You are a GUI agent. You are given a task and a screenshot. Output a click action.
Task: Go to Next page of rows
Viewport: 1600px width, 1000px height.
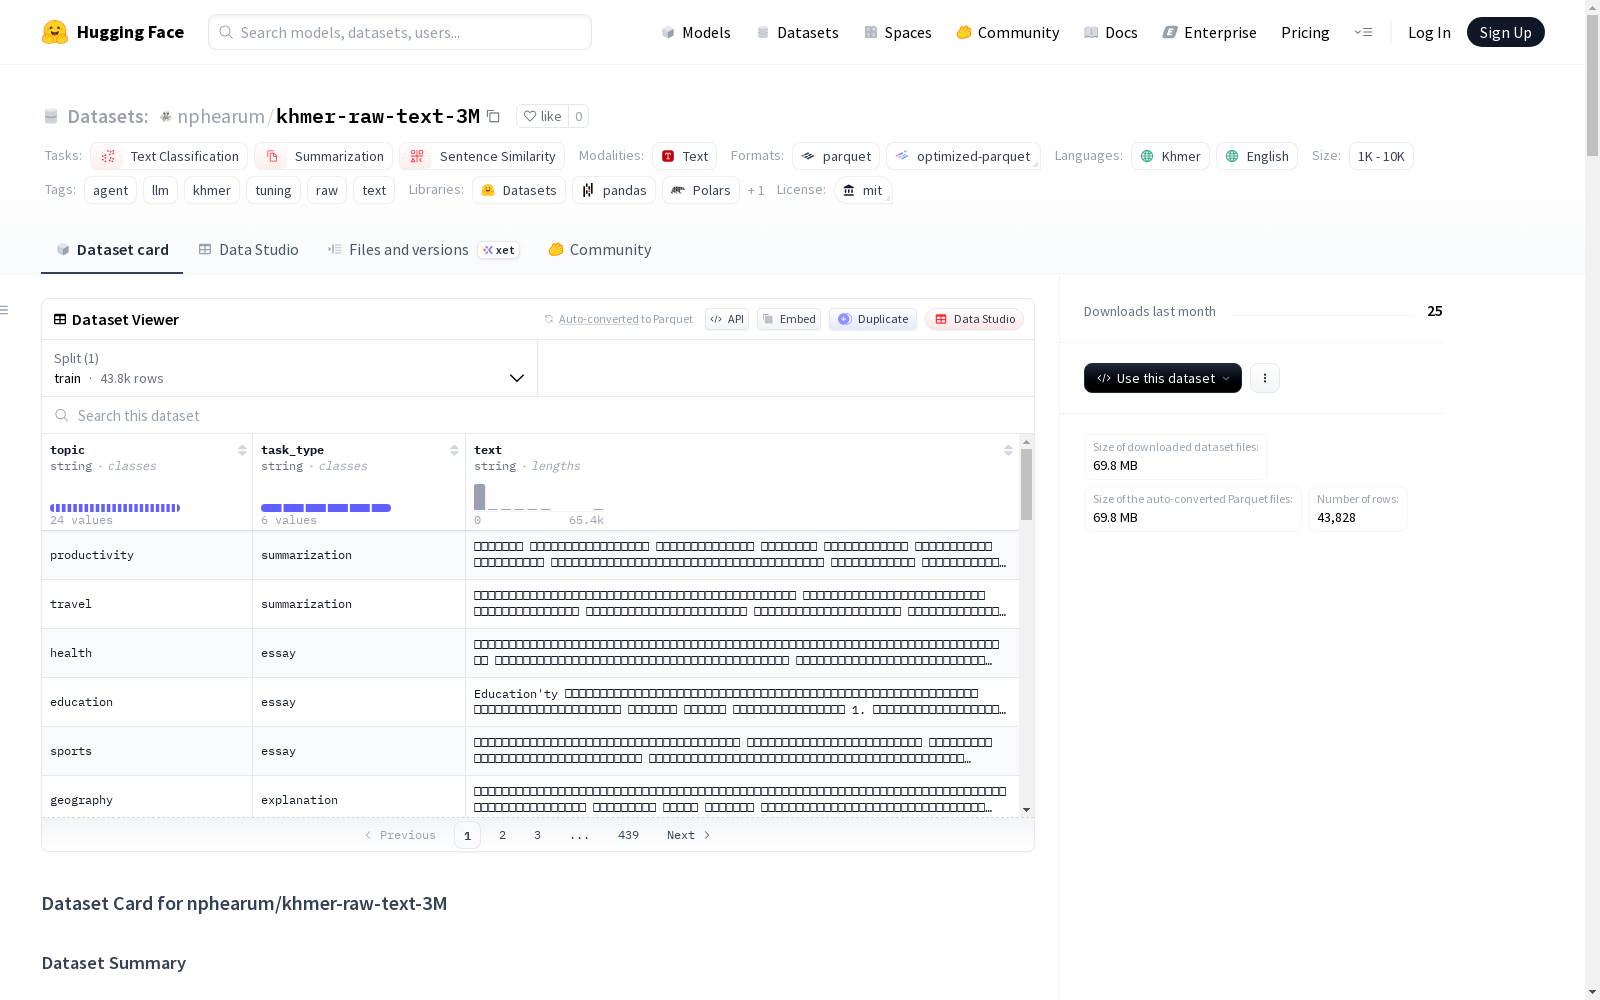coord(688,835)
